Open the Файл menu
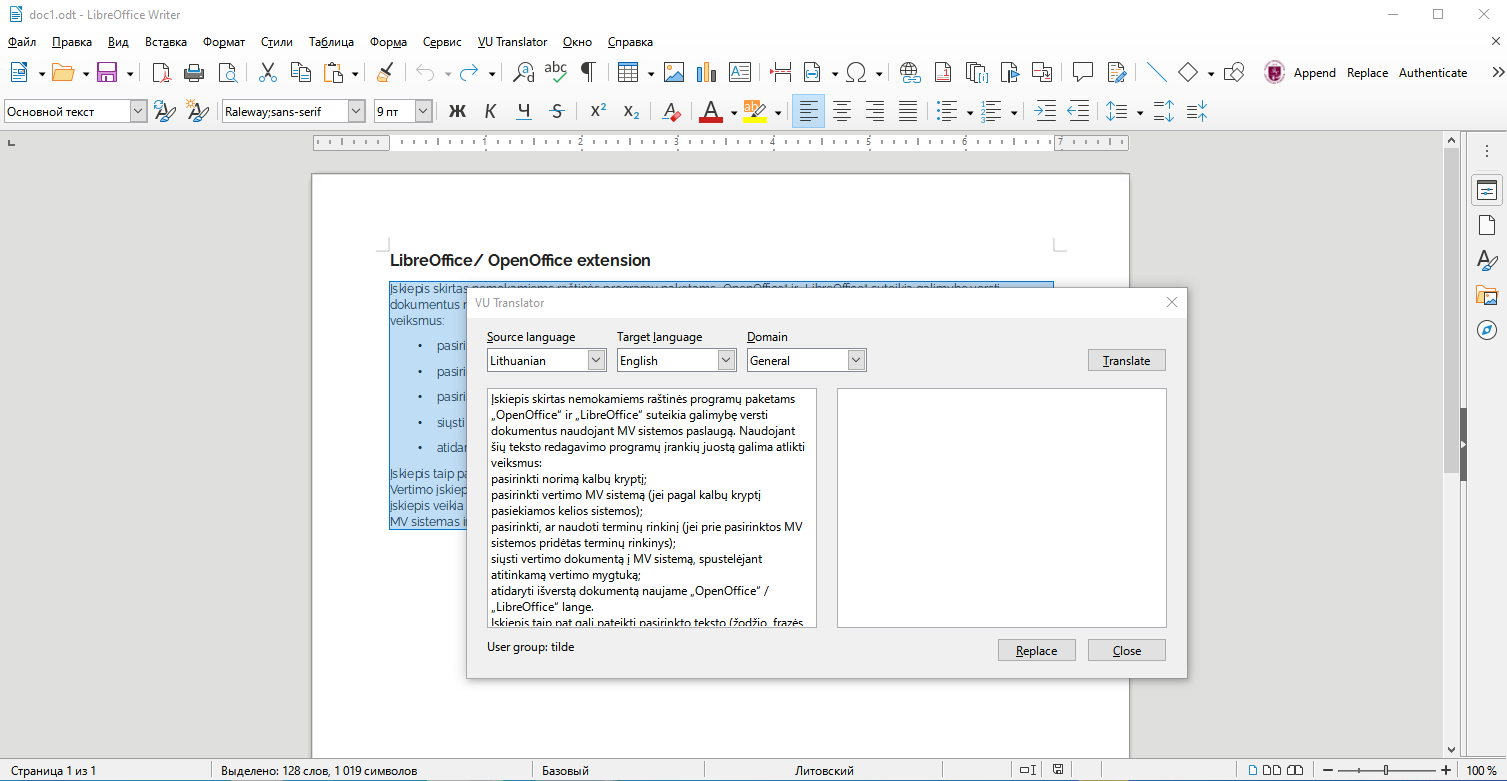Viewport: 1507px width, 781px height. pyautogui.click(x=22, y=42)
